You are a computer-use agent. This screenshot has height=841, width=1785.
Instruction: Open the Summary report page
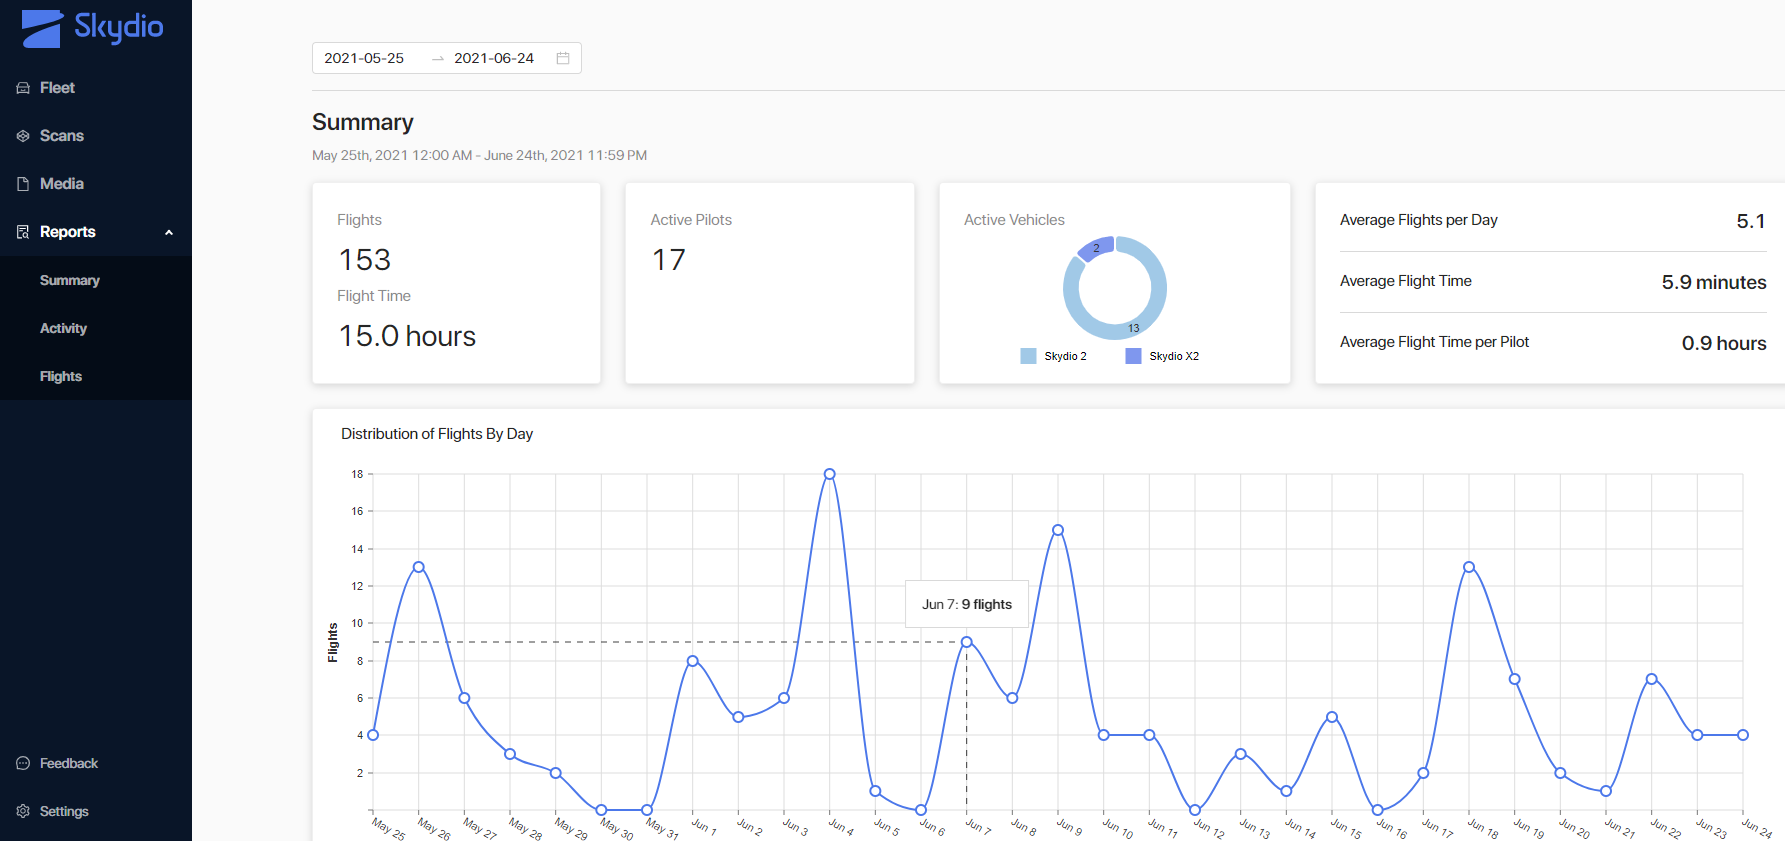70,280
